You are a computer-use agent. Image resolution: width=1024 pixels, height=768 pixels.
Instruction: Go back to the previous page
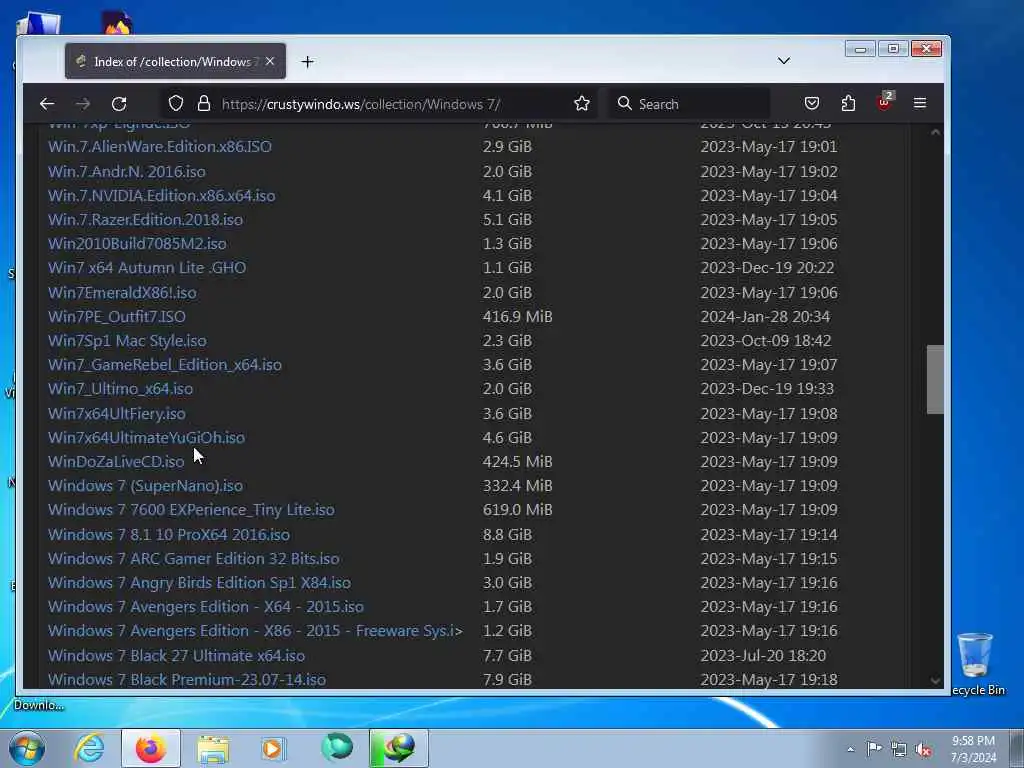tap(47, 104)
